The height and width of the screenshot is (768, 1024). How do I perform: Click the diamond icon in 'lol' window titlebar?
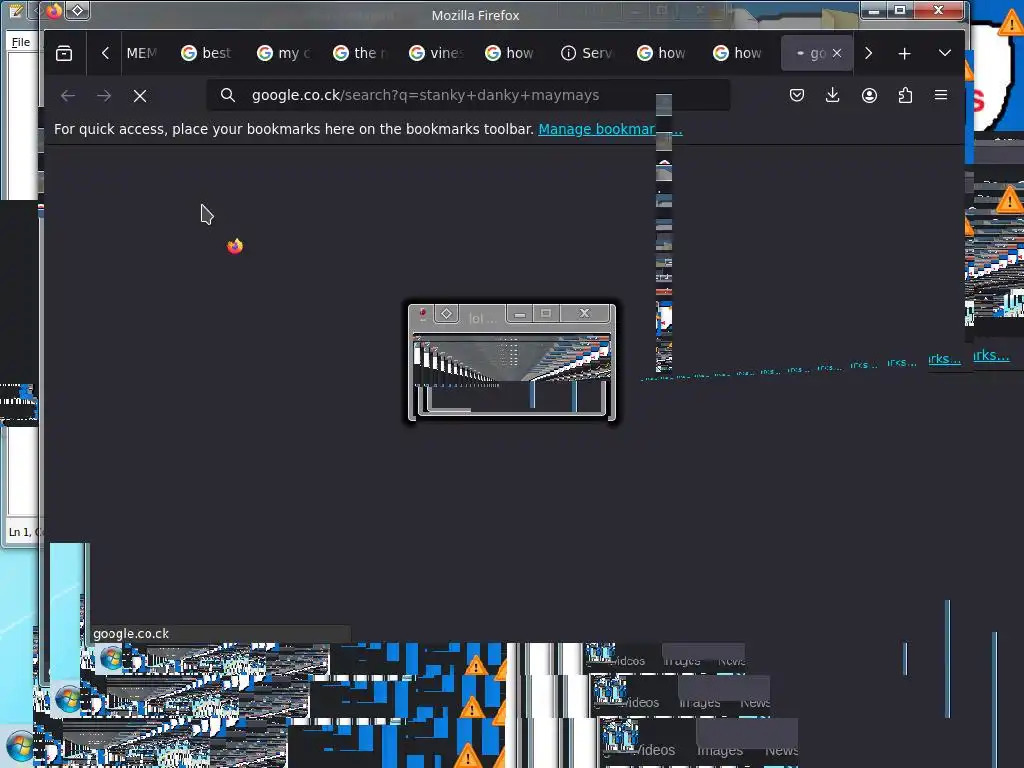(447, 313)
